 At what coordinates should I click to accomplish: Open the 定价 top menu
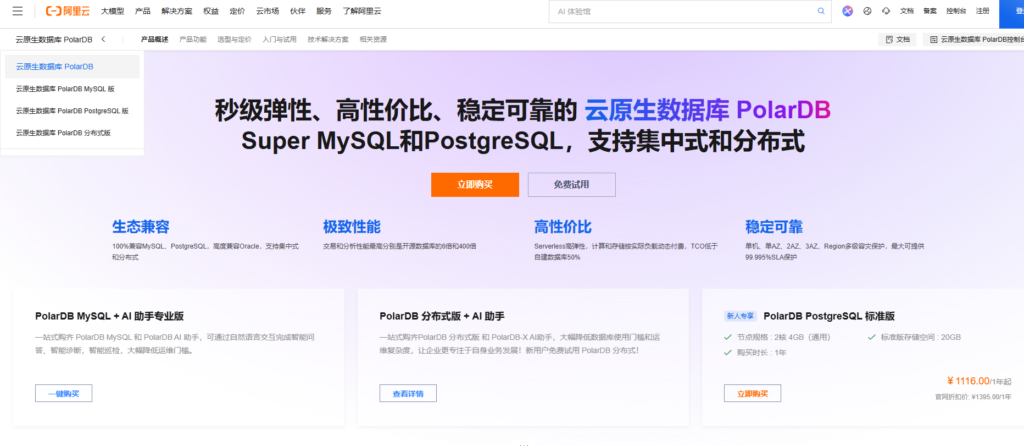pos(237,11)
